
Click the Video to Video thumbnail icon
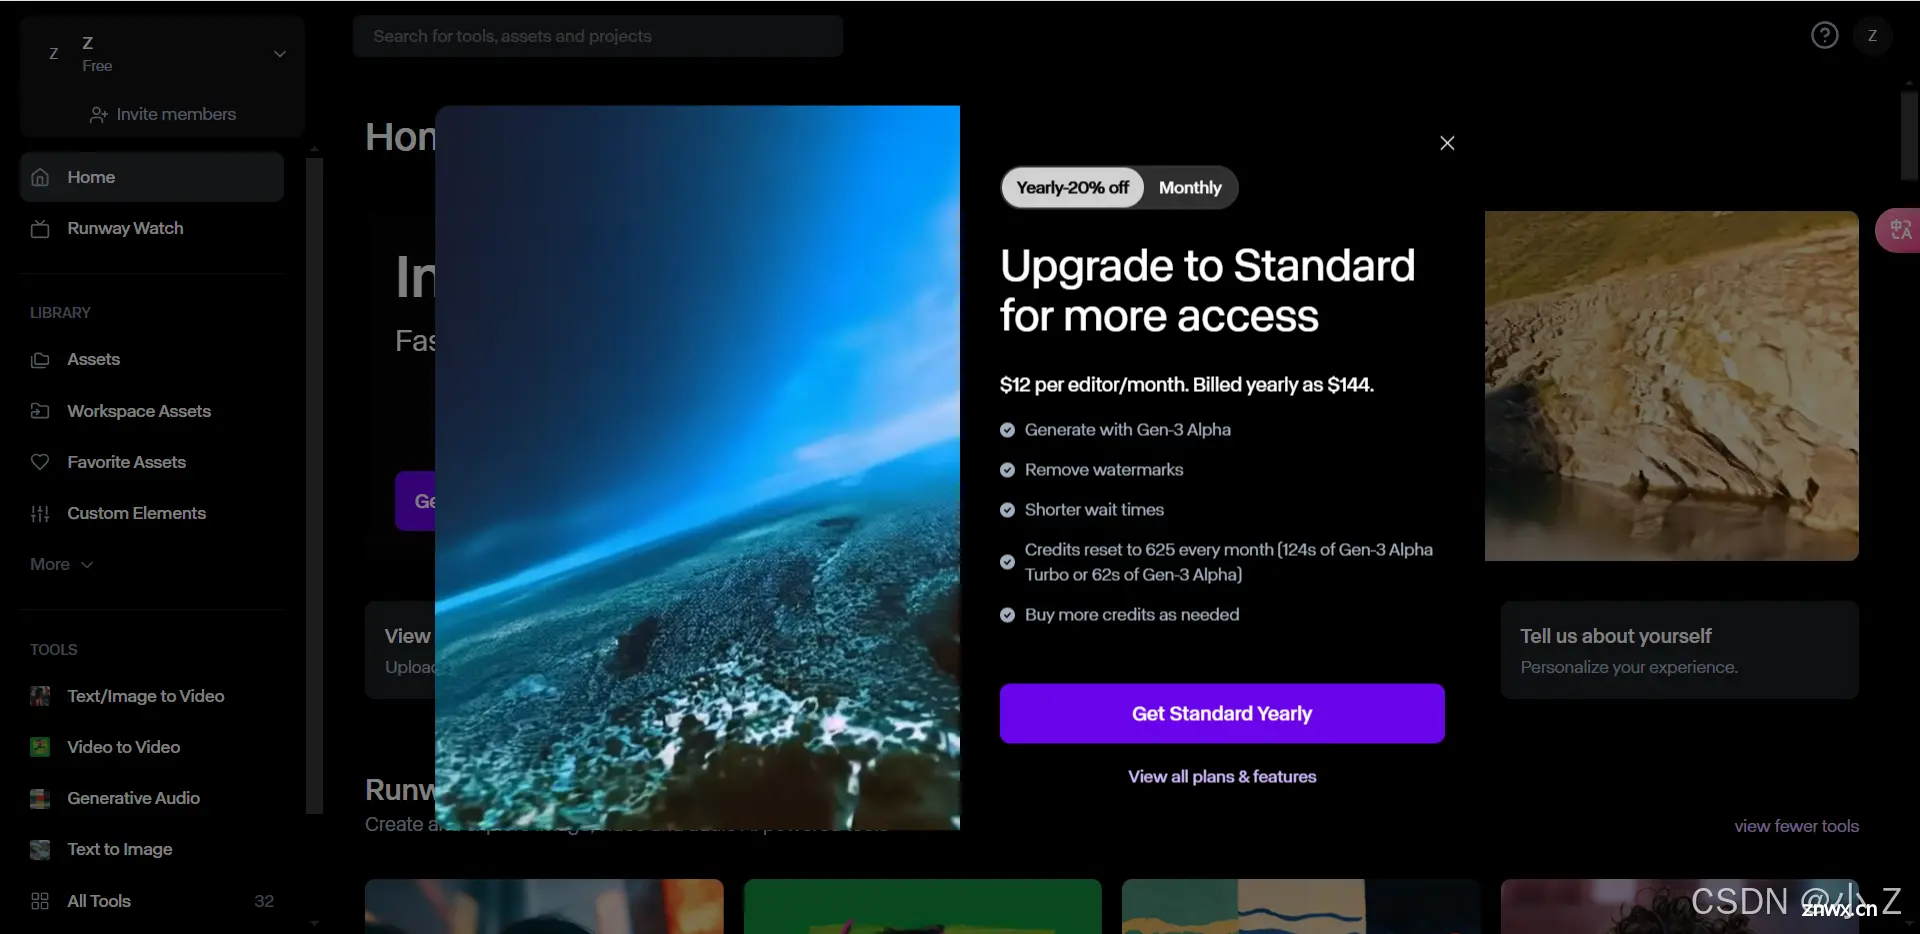(40, 747)
